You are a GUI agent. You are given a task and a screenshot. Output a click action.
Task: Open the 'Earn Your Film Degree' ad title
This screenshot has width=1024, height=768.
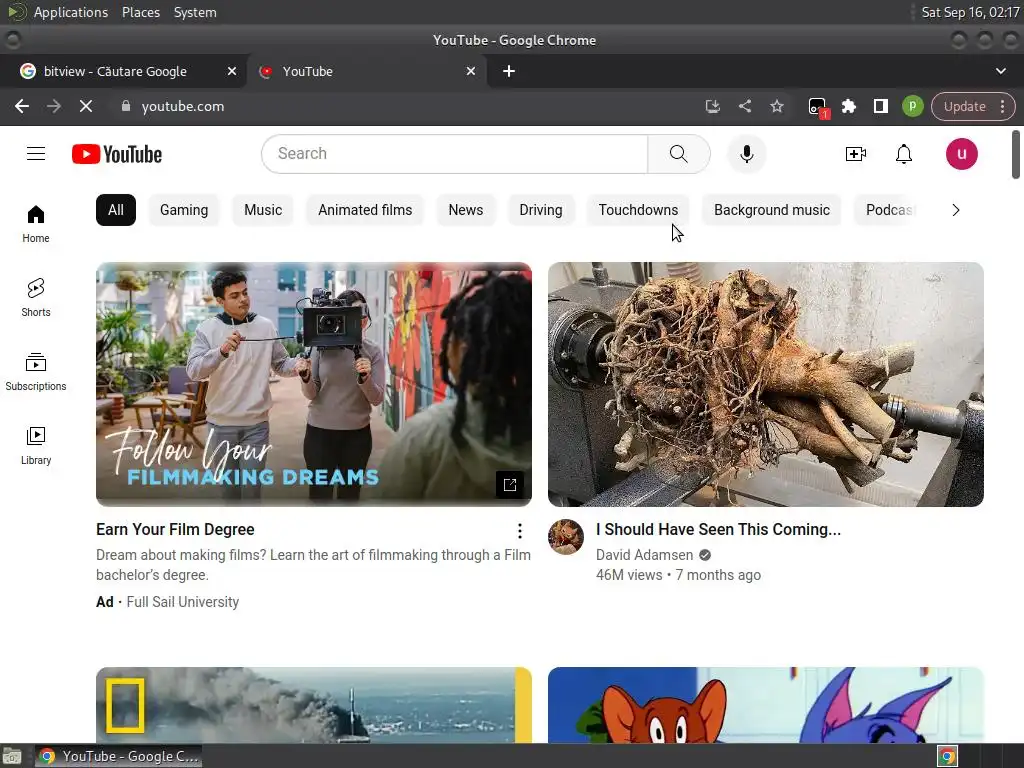[175, 530]
